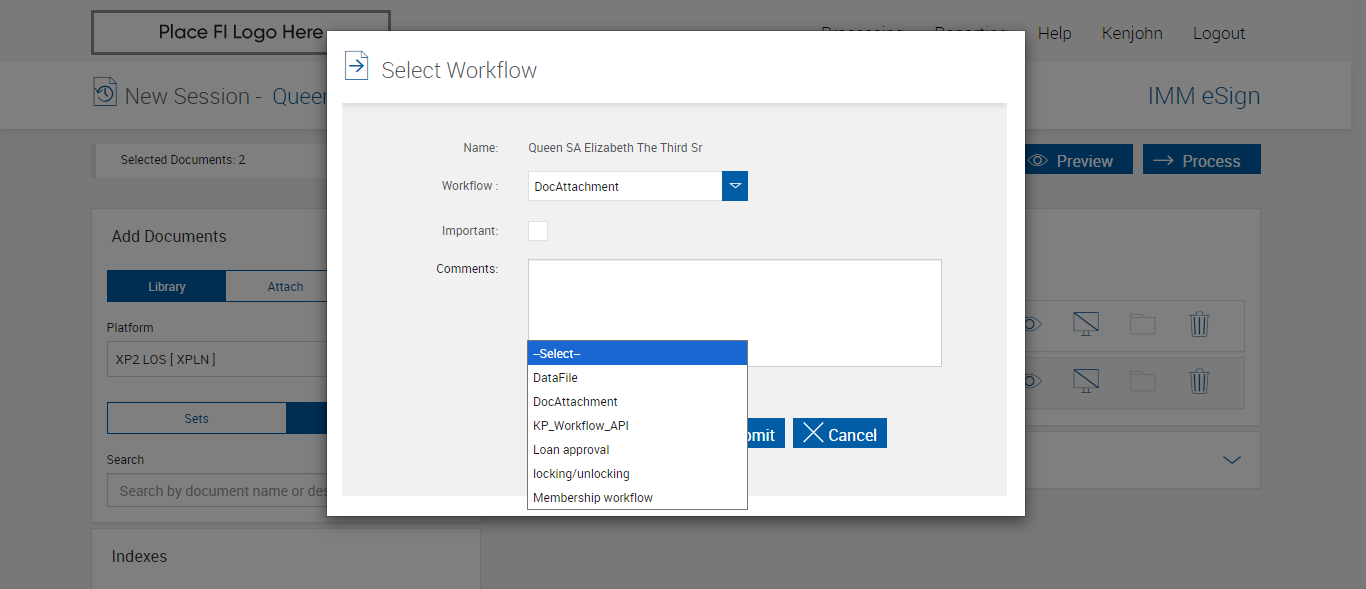Delete the first selected document with trash icon
This screenshot has width=1366, height=589.
[1199, 324]
